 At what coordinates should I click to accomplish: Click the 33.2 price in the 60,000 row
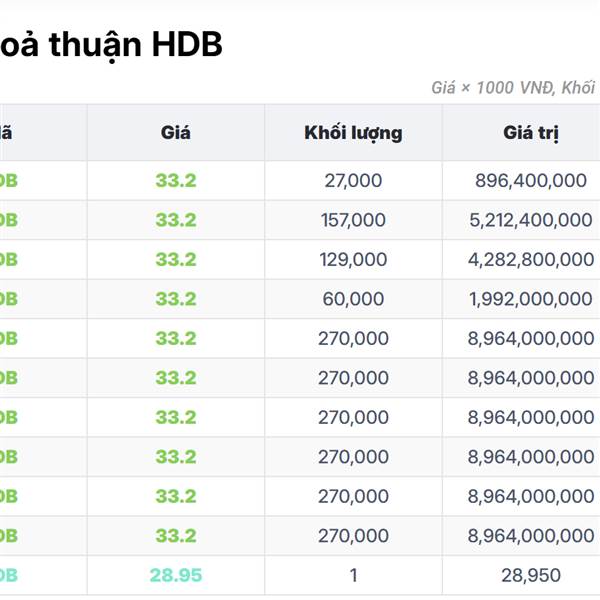[175, 299]
